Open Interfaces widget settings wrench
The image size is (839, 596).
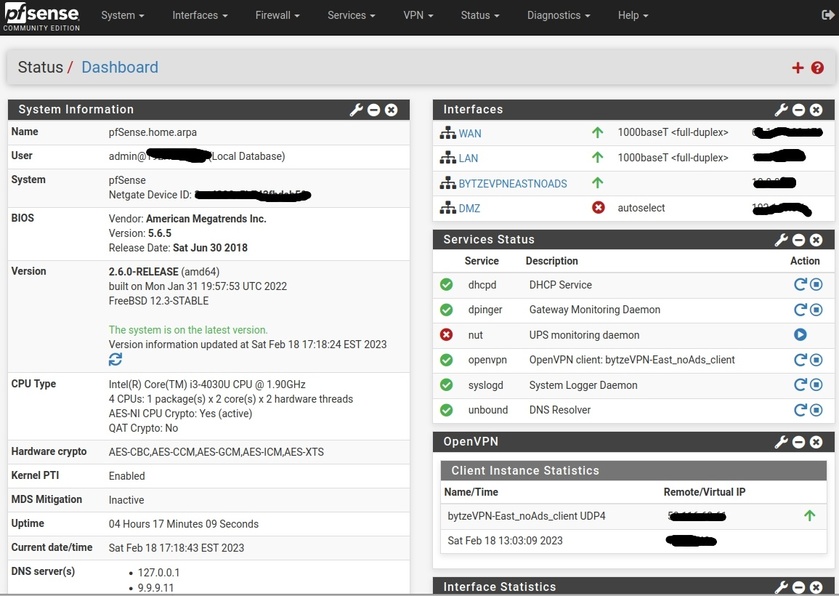(781, 110)
